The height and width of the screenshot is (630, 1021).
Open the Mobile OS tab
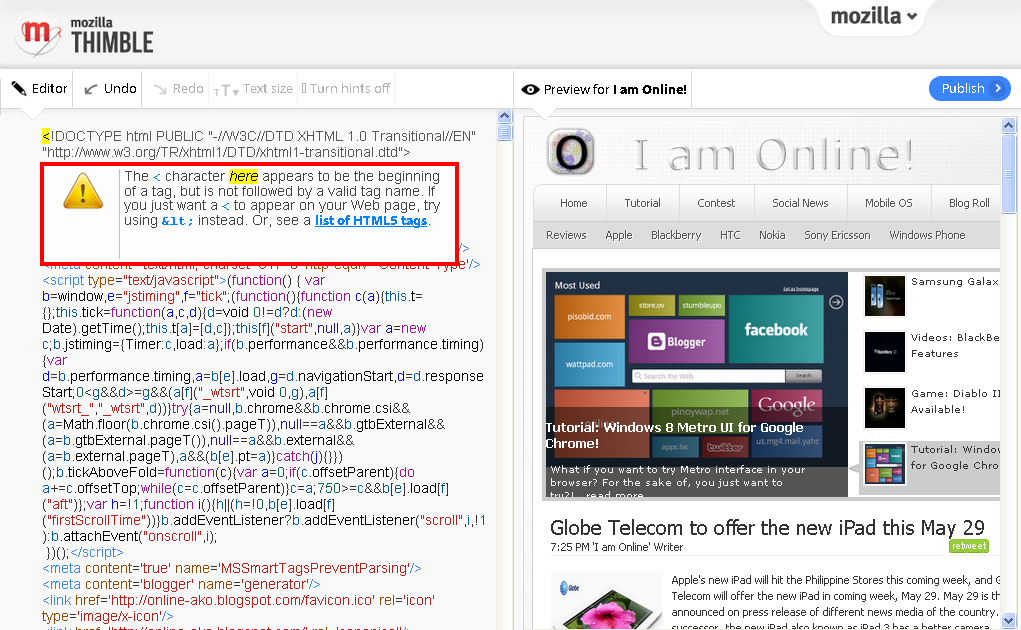pyautogui.click(x=888, y=202)
